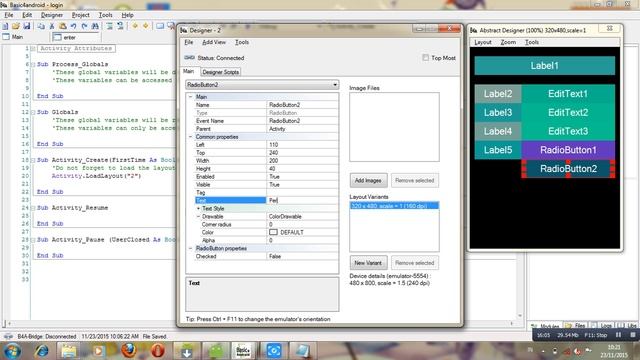Click the Paste toolbar icon
Viewport: 640px width, 360px height.
click(62, 26)
